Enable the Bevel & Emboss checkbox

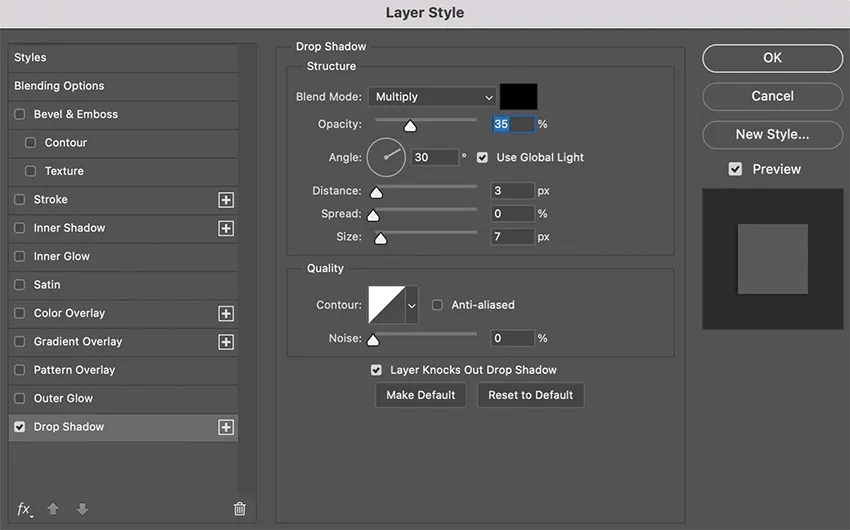[20, 115]
